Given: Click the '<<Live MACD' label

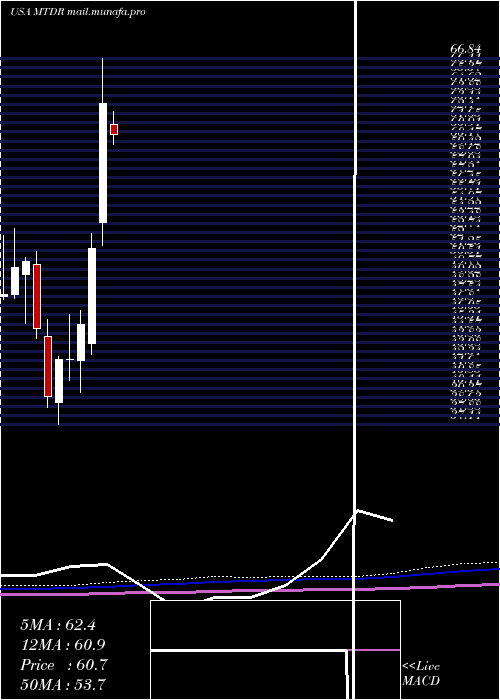Looking at the screenshot, I should [421, 673].
